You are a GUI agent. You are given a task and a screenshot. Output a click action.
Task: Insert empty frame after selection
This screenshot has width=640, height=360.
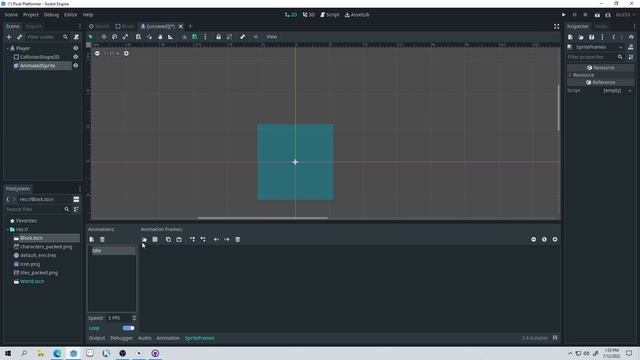(x=203, y=240)
